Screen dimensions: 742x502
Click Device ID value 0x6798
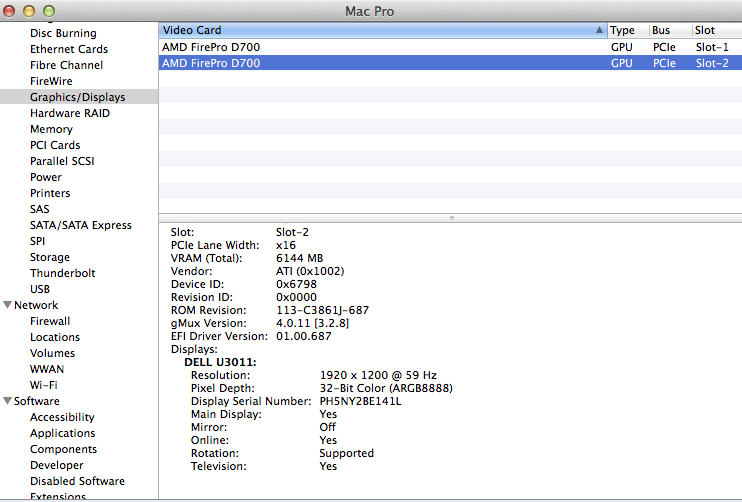pyautogui.click(x=296, y=284)
